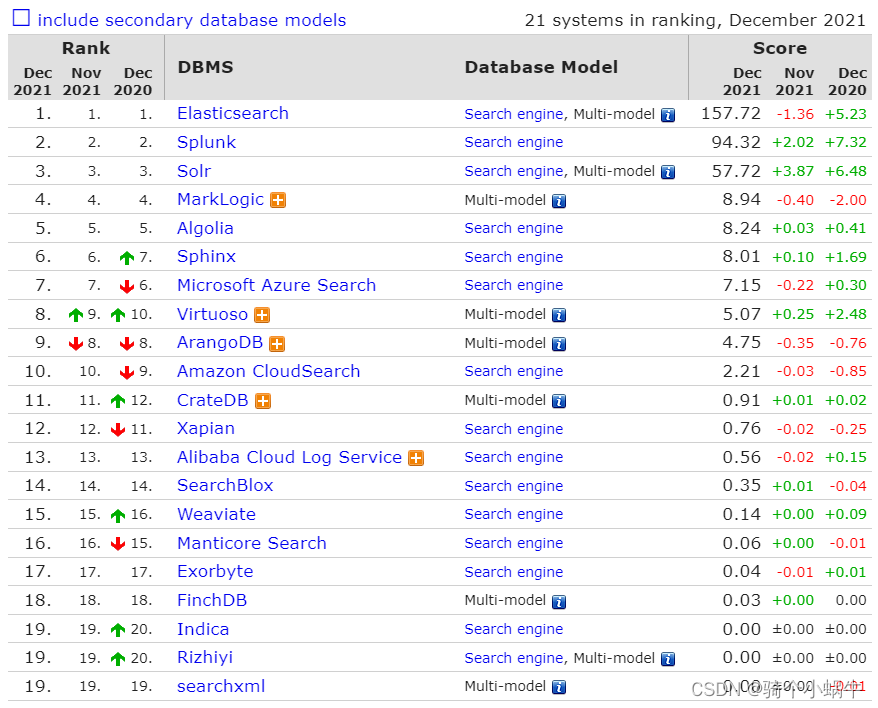Open the Algolia DBMS link
The image size is (878, 708).
(x=206, y=229)
